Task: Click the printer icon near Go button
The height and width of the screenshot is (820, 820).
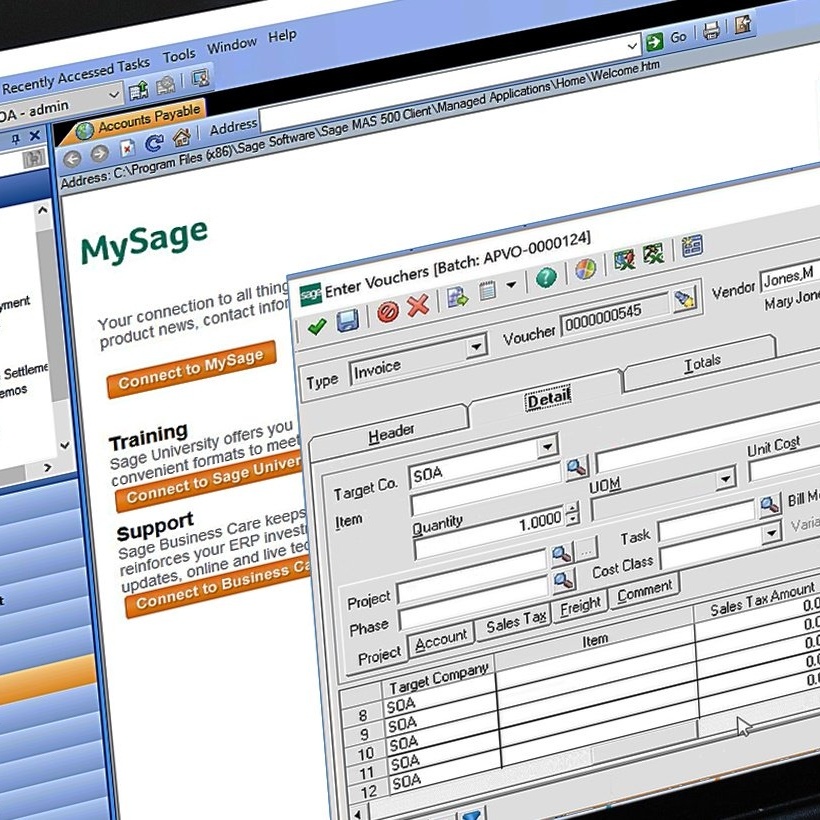Action: tap(711, 32)
